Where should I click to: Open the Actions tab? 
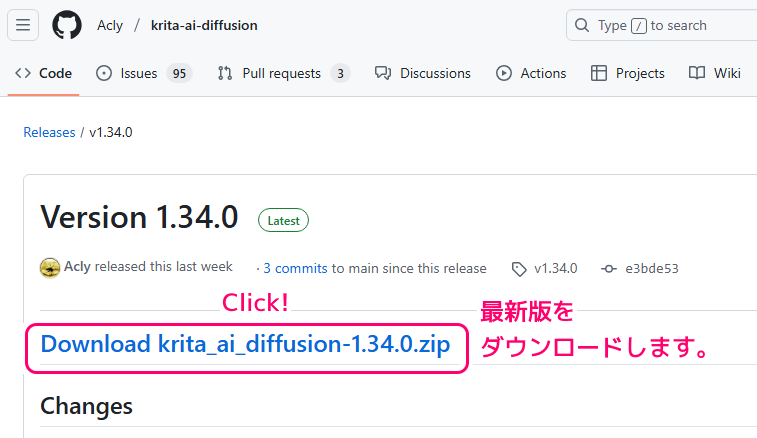[531, 73]
